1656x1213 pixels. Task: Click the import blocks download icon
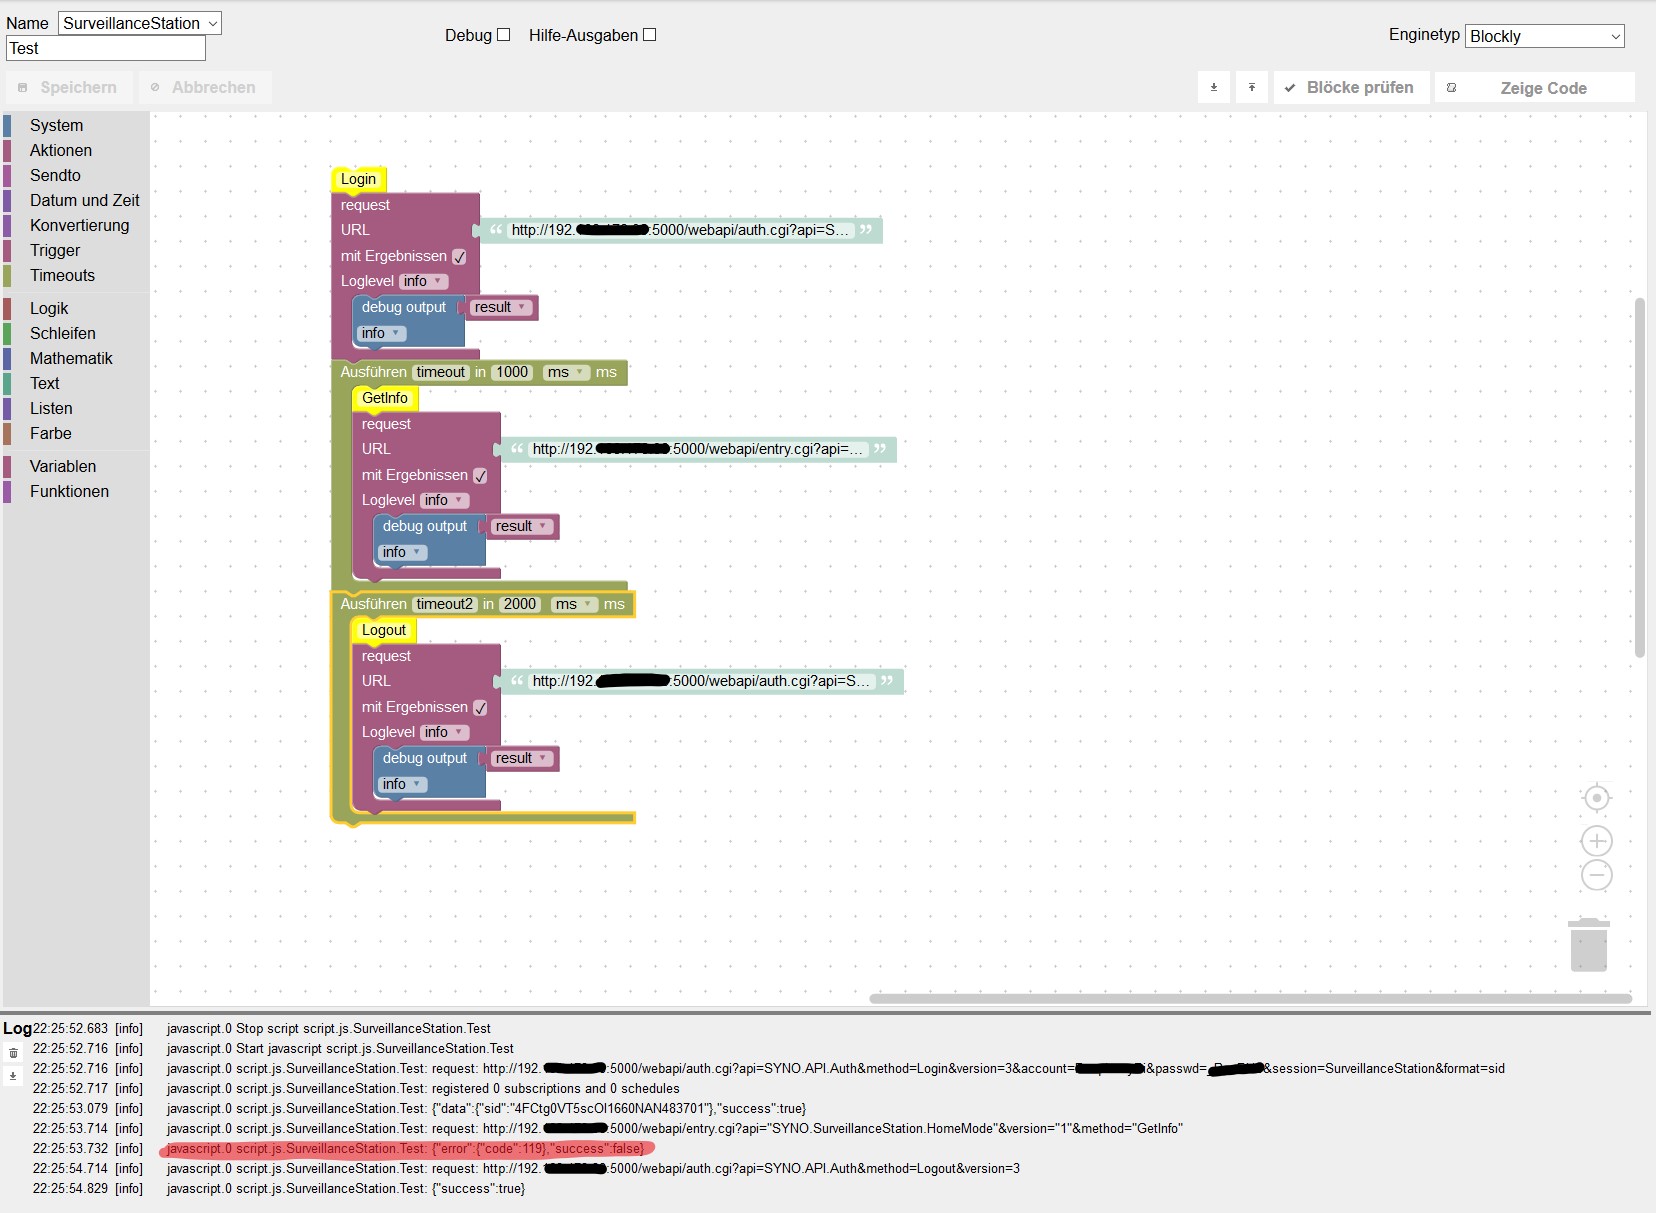tap(1214, 88)
